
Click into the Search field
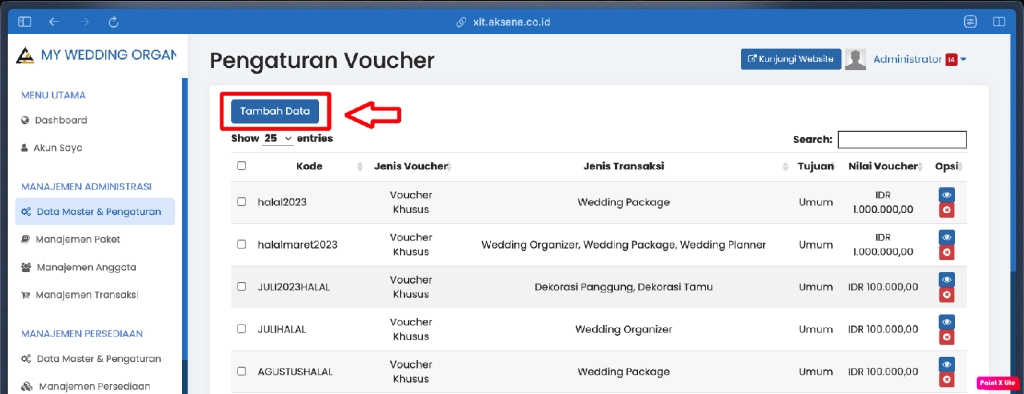pos(902,140)
